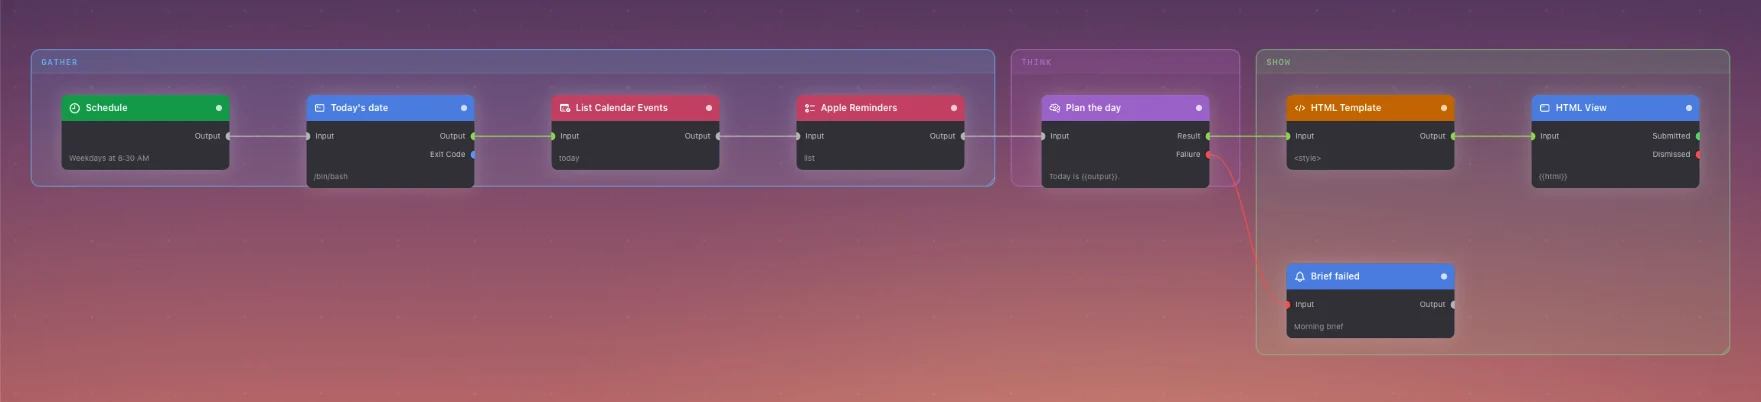This screenshot has width=1761, height=402.
Task: Click the red Failure connection wire
Action: pyautogui.click(x=1248, y=229)
